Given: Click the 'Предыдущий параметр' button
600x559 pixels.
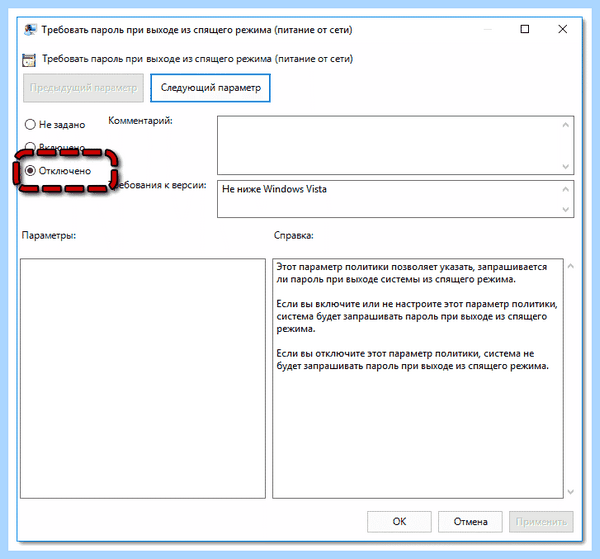Looking at the screenshot, I should pyautogui.click(x=83, y=88).
